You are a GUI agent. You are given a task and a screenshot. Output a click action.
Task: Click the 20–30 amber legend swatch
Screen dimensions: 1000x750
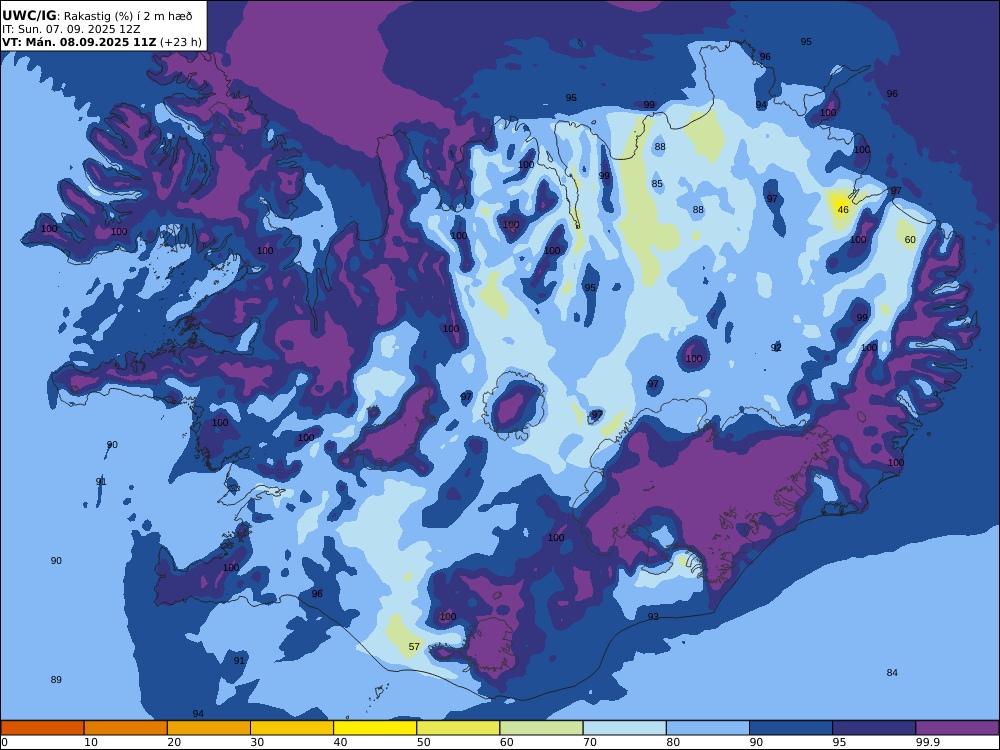coord(209,728)
